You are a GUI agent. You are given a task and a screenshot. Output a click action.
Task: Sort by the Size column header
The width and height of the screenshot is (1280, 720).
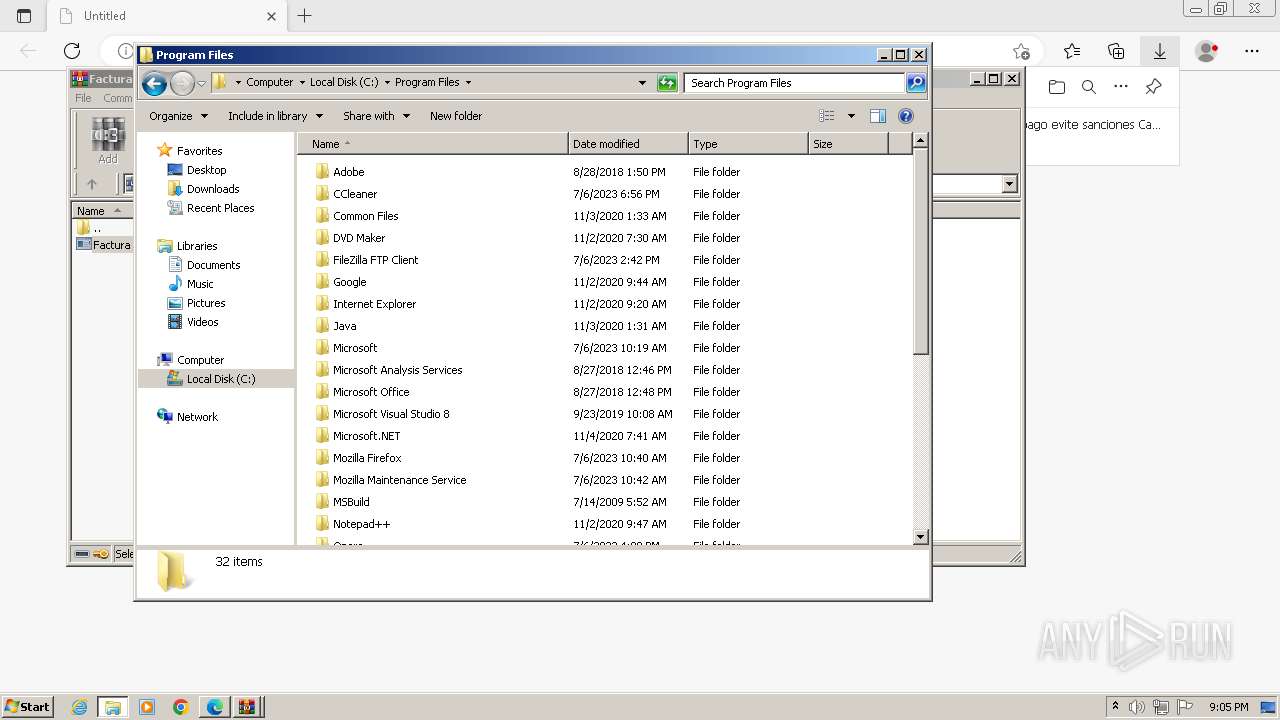point(848,144)
